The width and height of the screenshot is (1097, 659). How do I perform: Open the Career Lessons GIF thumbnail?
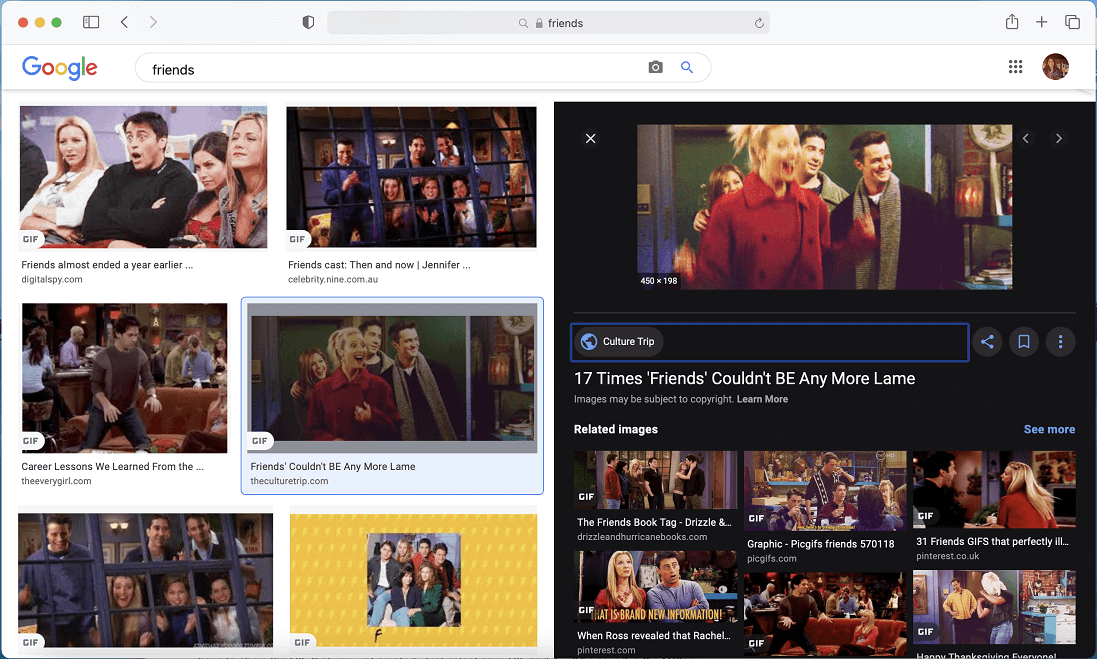125,378
